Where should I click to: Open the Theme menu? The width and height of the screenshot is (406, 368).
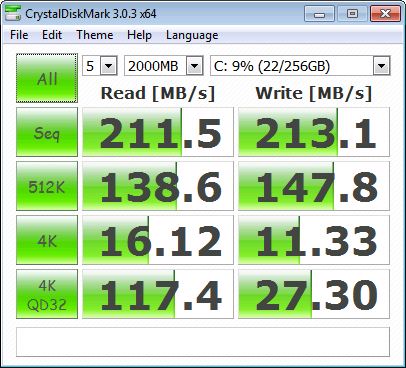click(95, 35)
